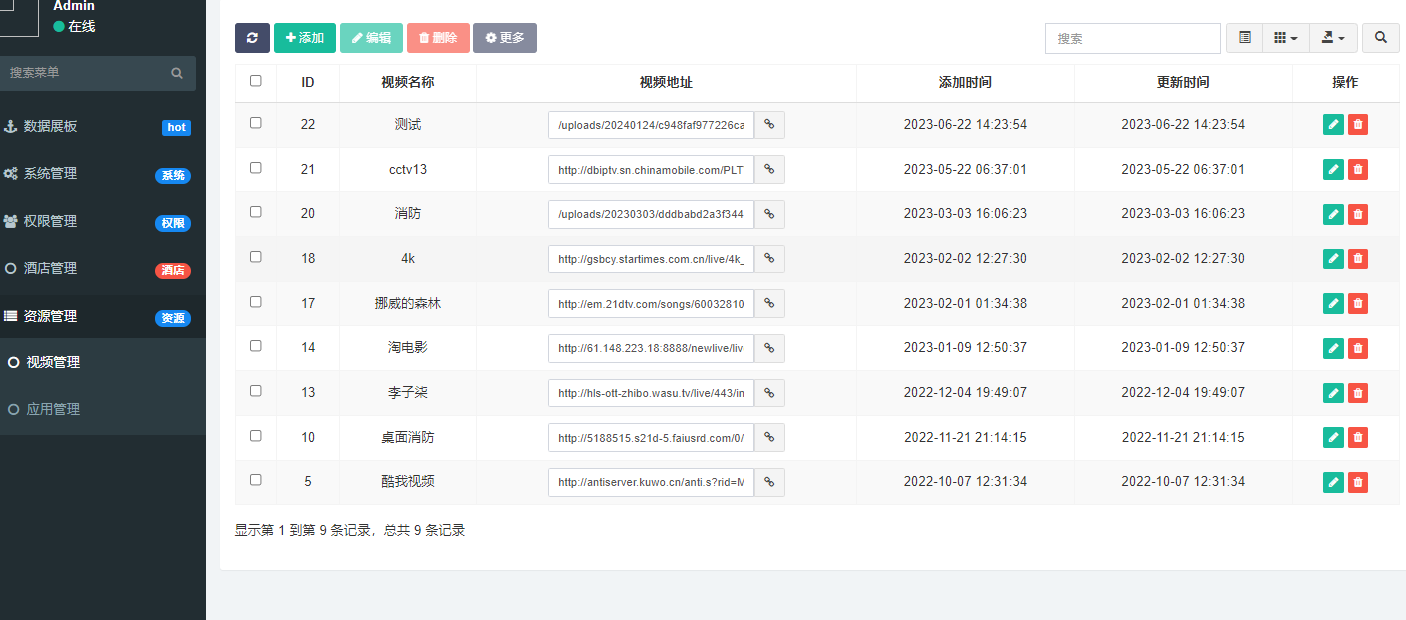Viewport: 1406px width, 620px height.
Task: Toggle the table card view icon
Action: click(x=1245, y=38)
